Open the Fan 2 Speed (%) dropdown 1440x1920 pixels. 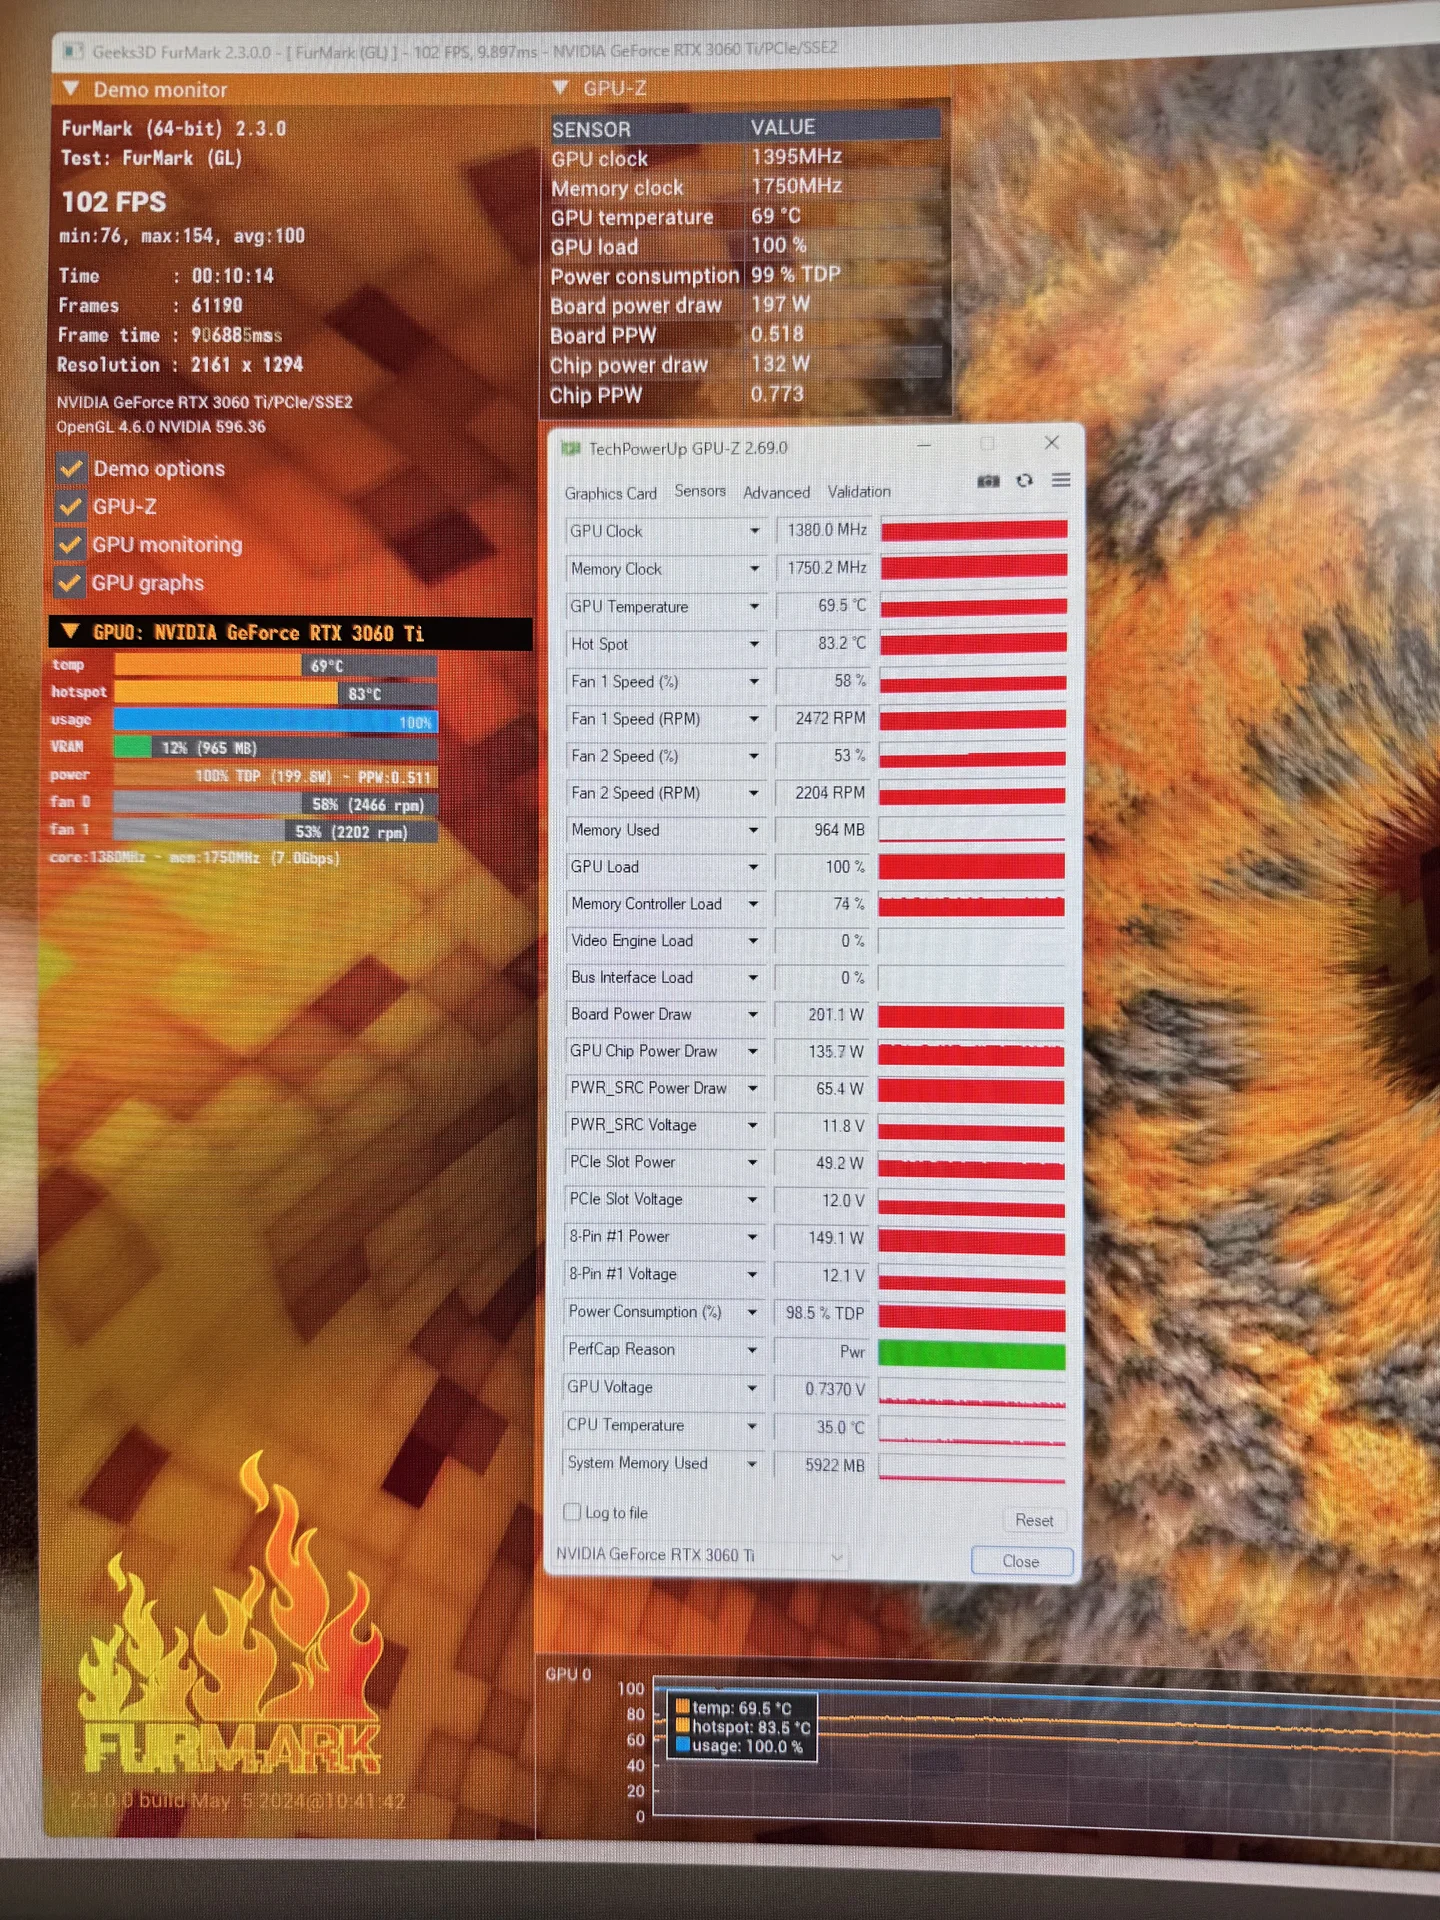tap(754, 756)
